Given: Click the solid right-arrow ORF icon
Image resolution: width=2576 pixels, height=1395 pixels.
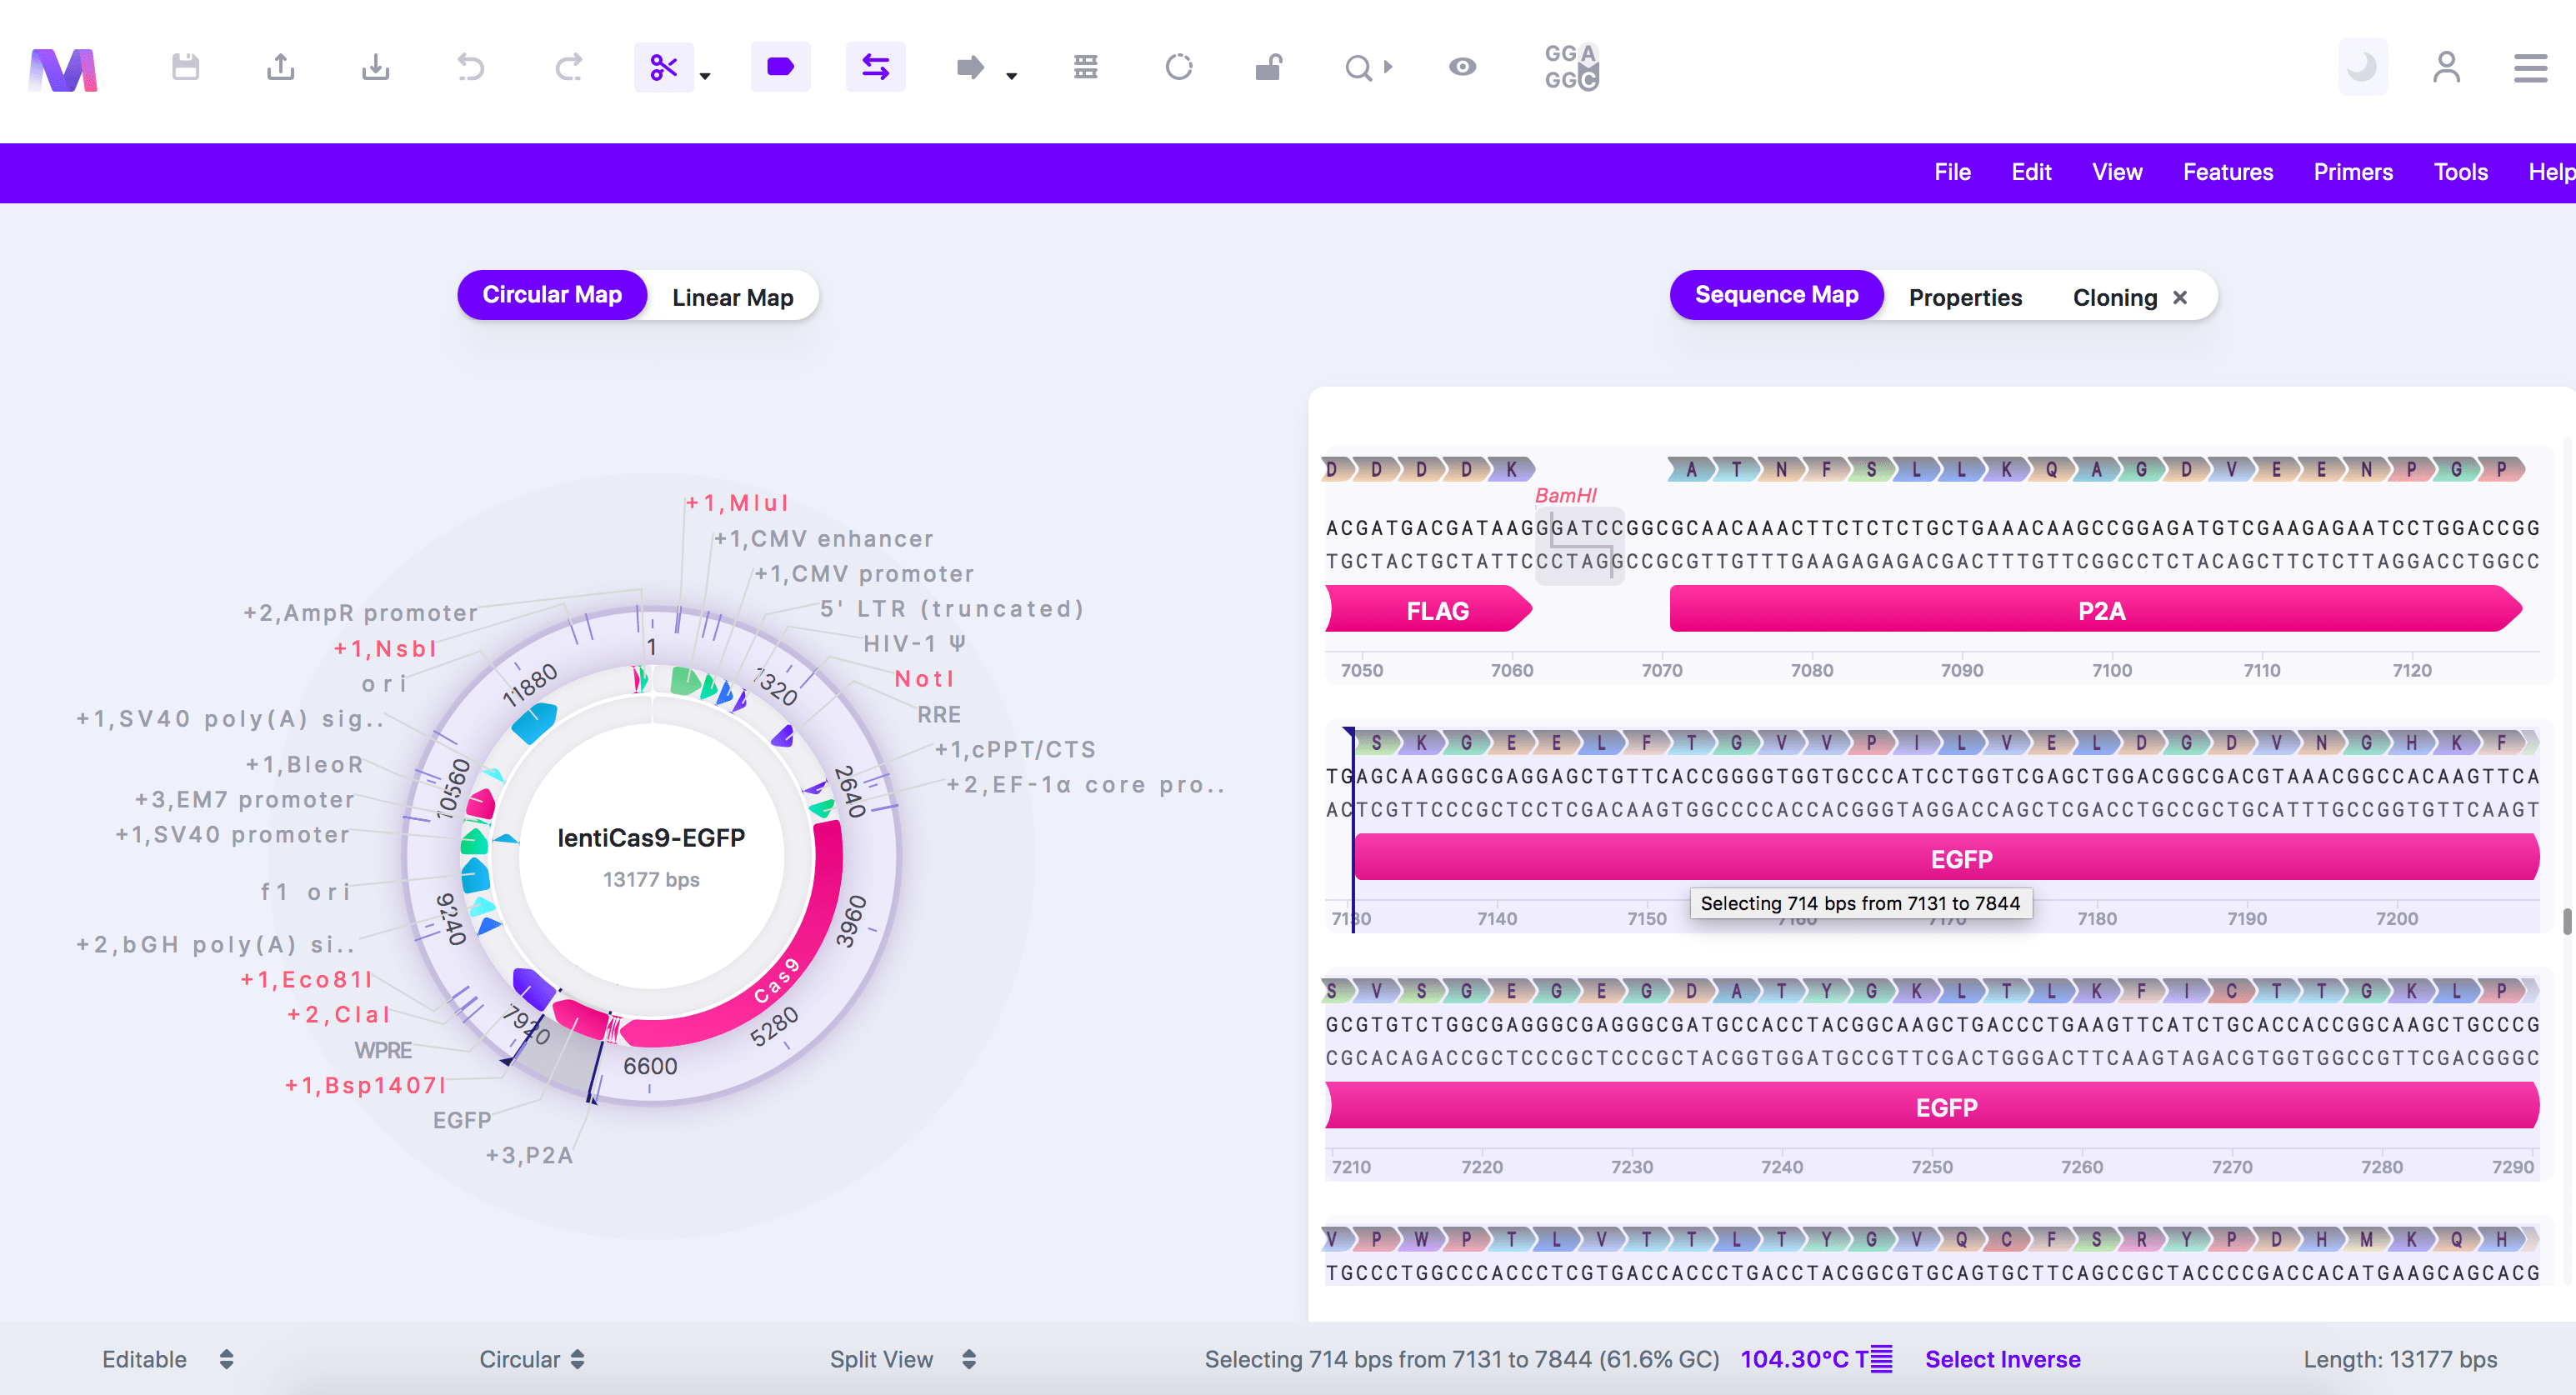Looking at the screenshot, I should (x=970, y=67).
